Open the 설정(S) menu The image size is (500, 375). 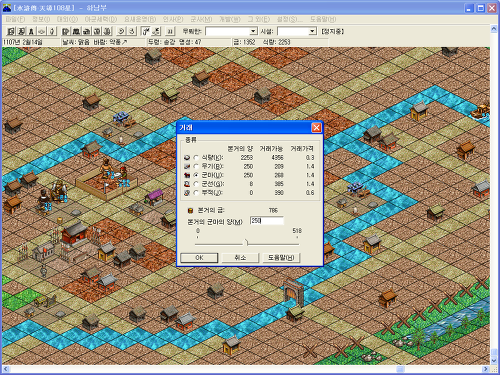290,19
